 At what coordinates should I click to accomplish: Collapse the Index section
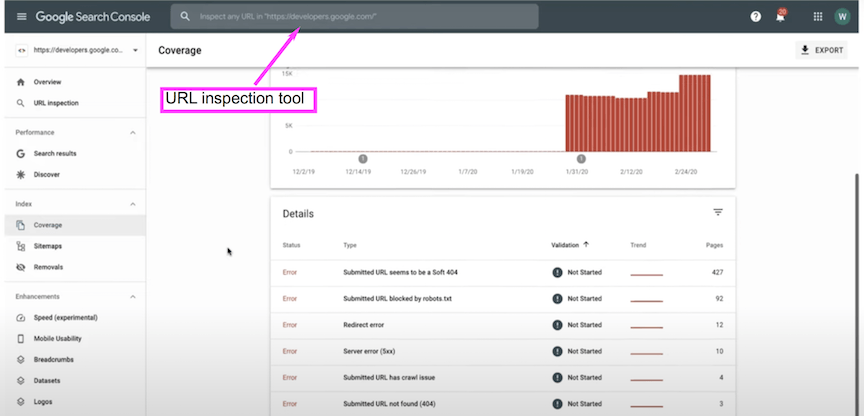tap(133, 204)
